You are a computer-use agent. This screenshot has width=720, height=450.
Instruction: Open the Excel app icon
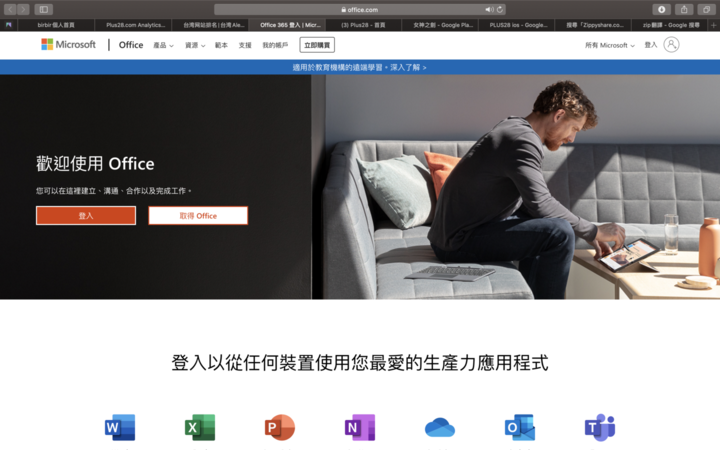tap(200, 428)
